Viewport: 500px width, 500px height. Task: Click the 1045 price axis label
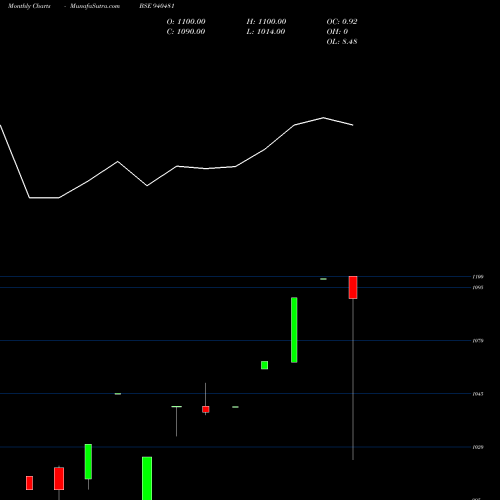coord(478,394)
